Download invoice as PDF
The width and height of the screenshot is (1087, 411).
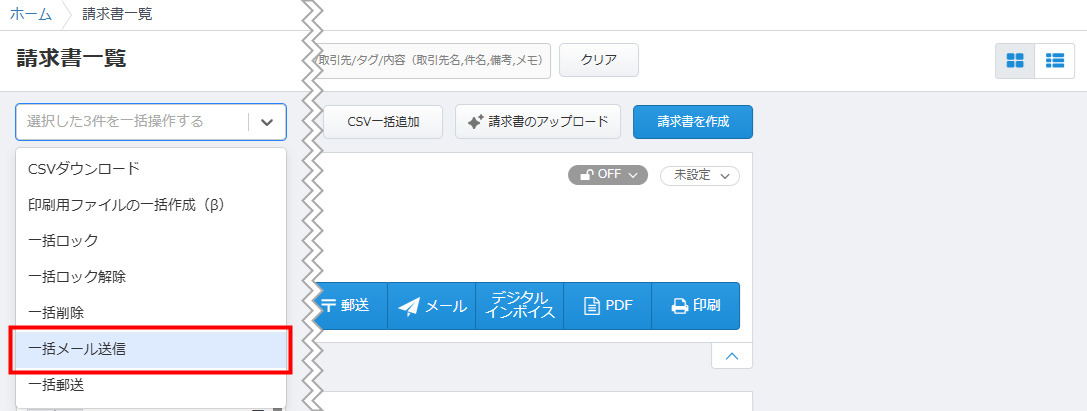click(x=607, y=306)
